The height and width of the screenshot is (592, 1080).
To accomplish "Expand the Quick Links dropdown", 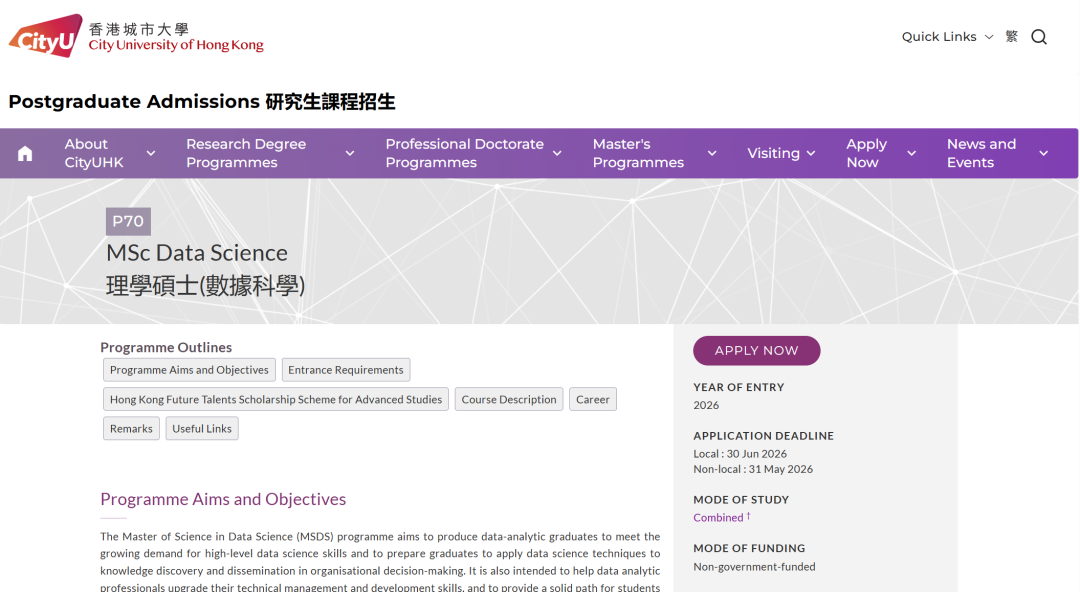I will [947, 37].
